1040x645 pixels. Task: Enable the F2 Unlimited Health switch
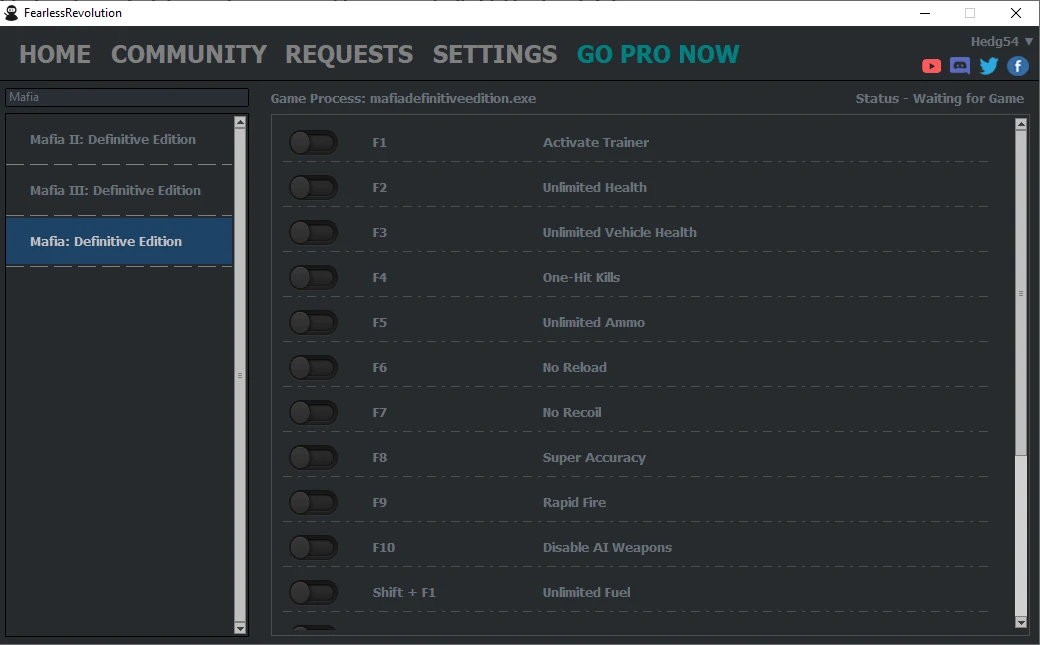(x=314, y=188)
